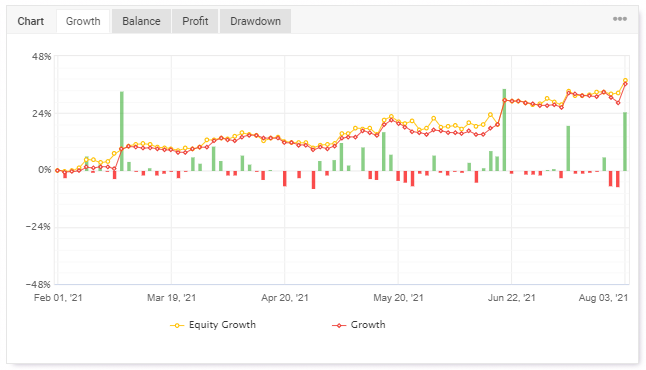
Task: Toggle the Equity Growth legend series
Action: pos(213,325)
